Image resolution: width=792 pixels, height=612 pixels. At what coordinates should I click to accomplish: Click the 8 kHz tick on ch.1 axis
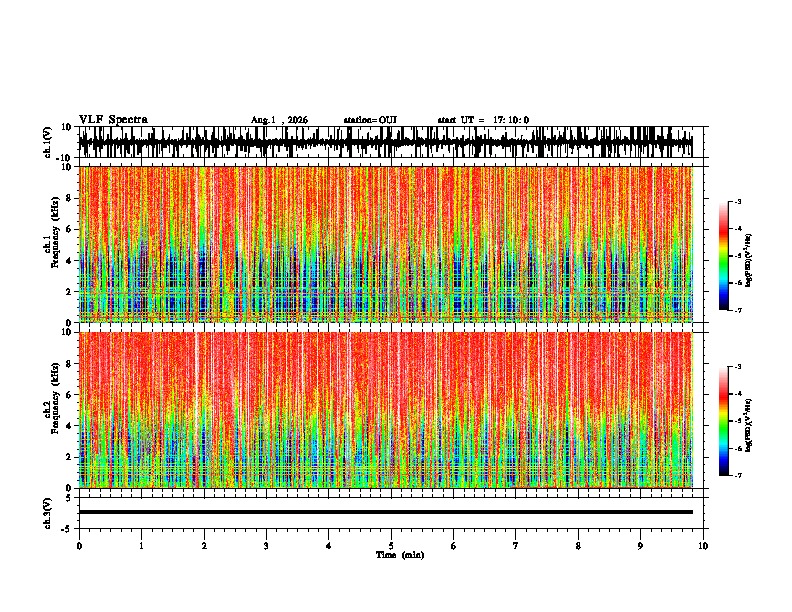point(69,198)
